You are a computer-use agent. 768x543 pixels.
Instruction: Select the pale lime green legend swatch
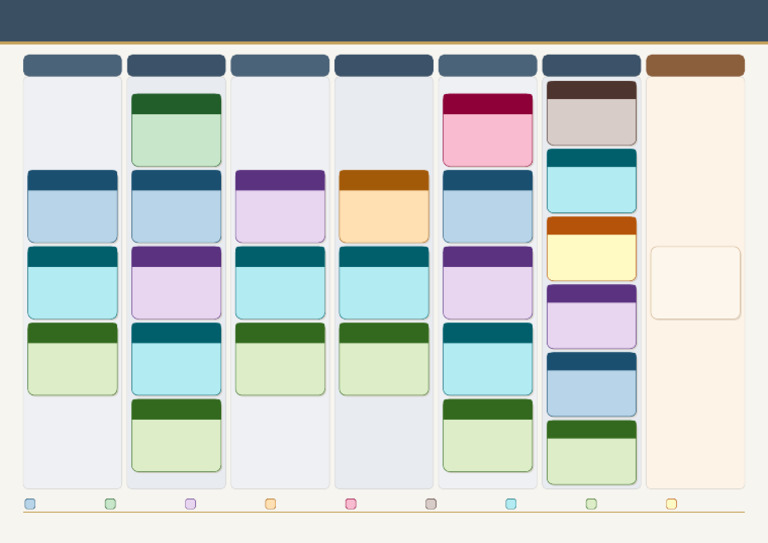[591, 504]
